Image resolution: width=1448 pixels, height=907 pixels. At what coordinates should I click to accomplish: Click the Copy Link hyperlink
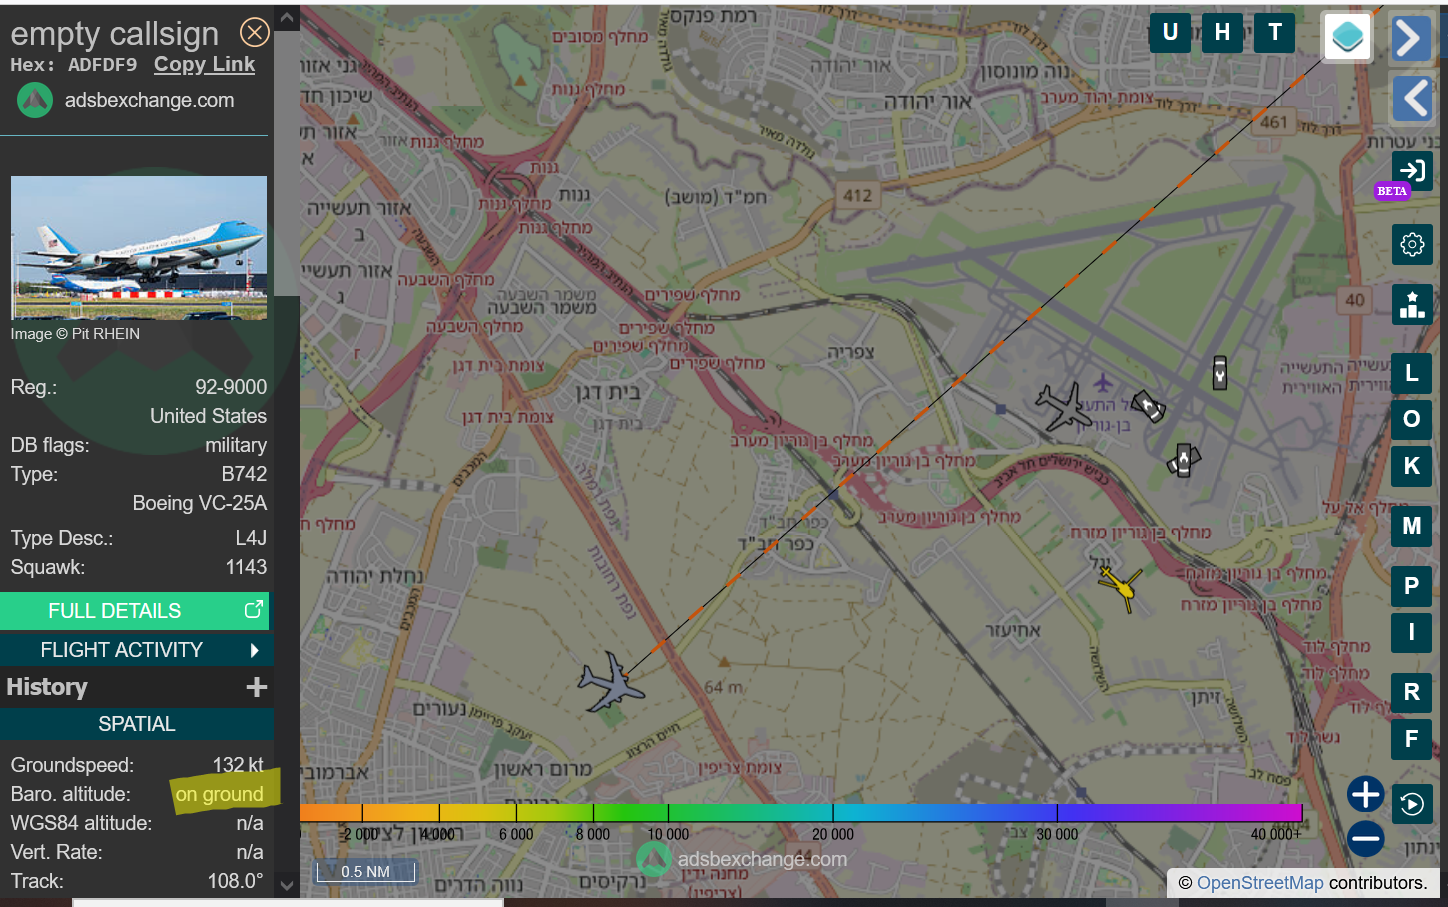point(204,64)
